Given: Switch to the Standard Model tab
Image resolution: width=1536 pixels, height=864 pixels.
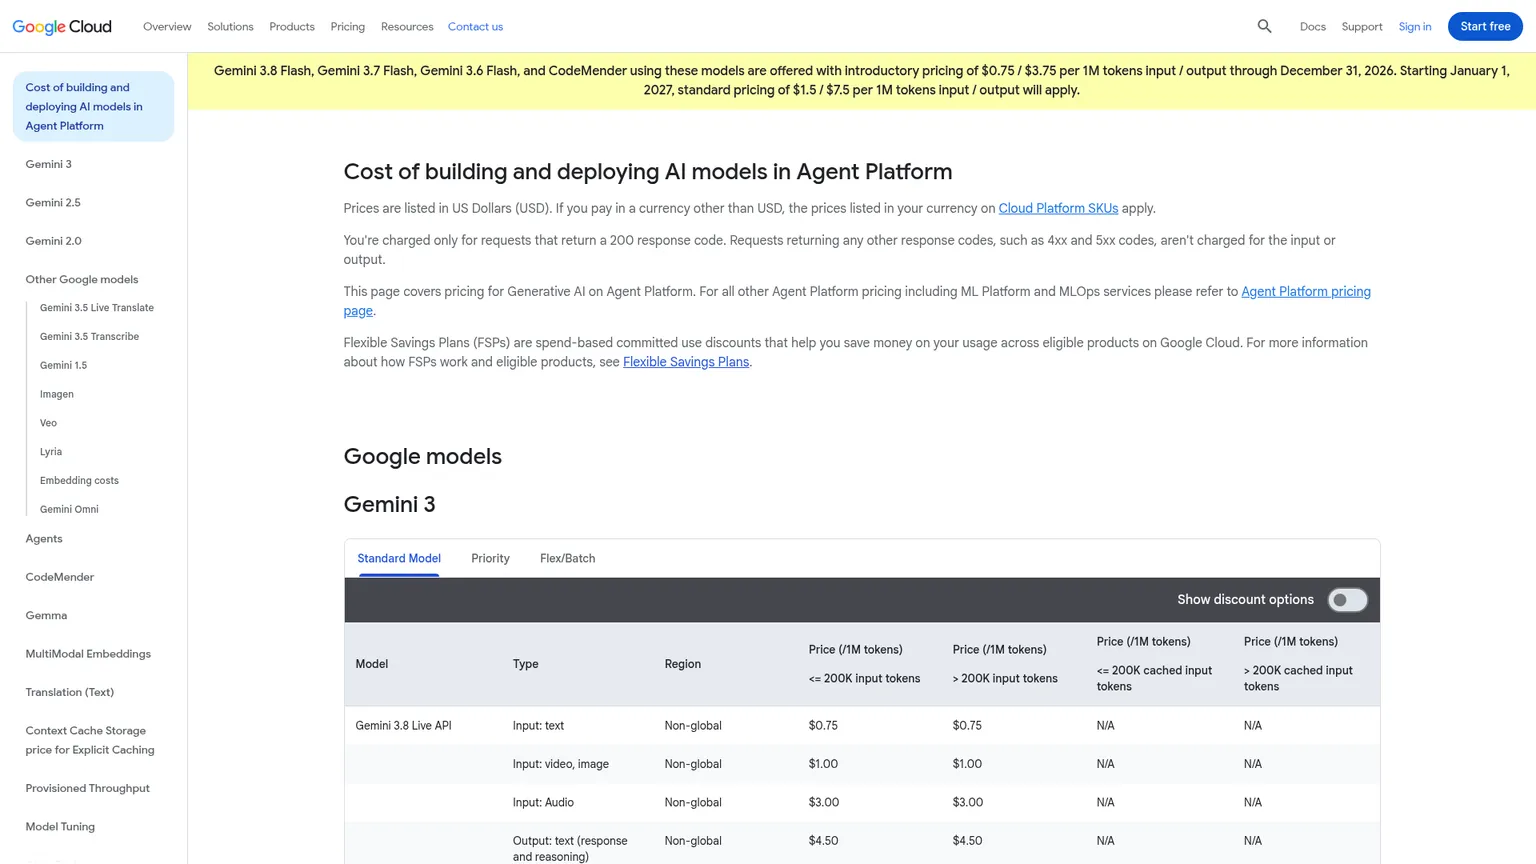Looking at the screenshot, I should [399, 559].
